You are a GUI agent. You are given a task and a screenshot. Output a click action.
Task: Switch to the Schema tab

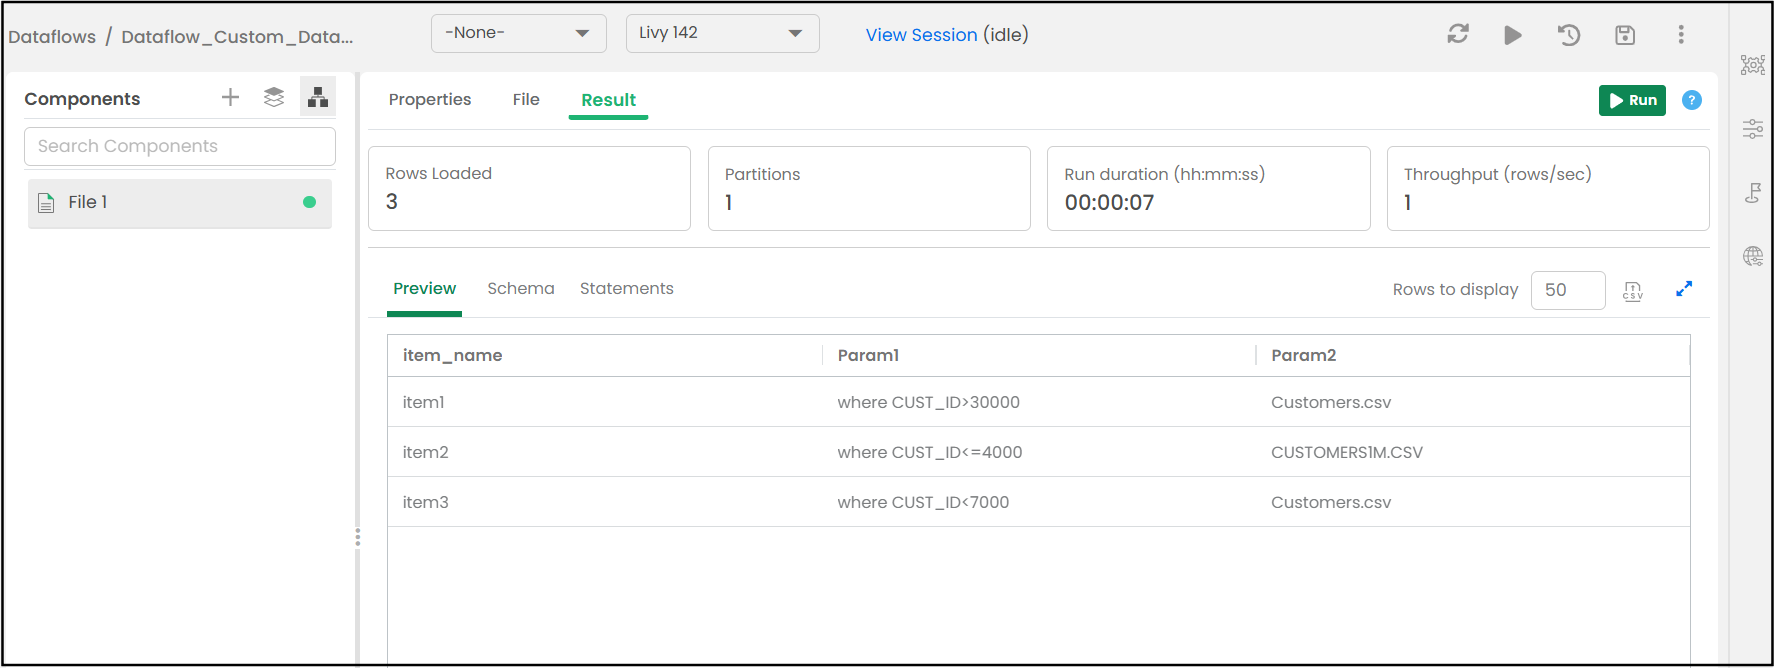tap(521, 288)
